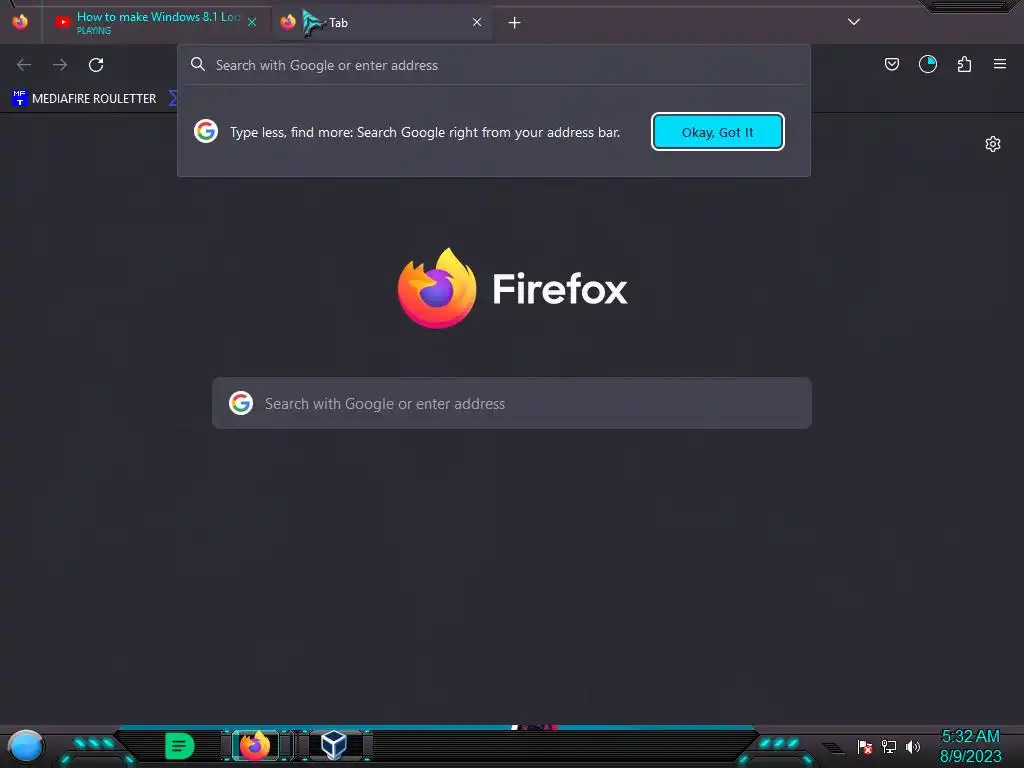
Task: Open the Extensions puzzle icon
Action: pos(964,64)
